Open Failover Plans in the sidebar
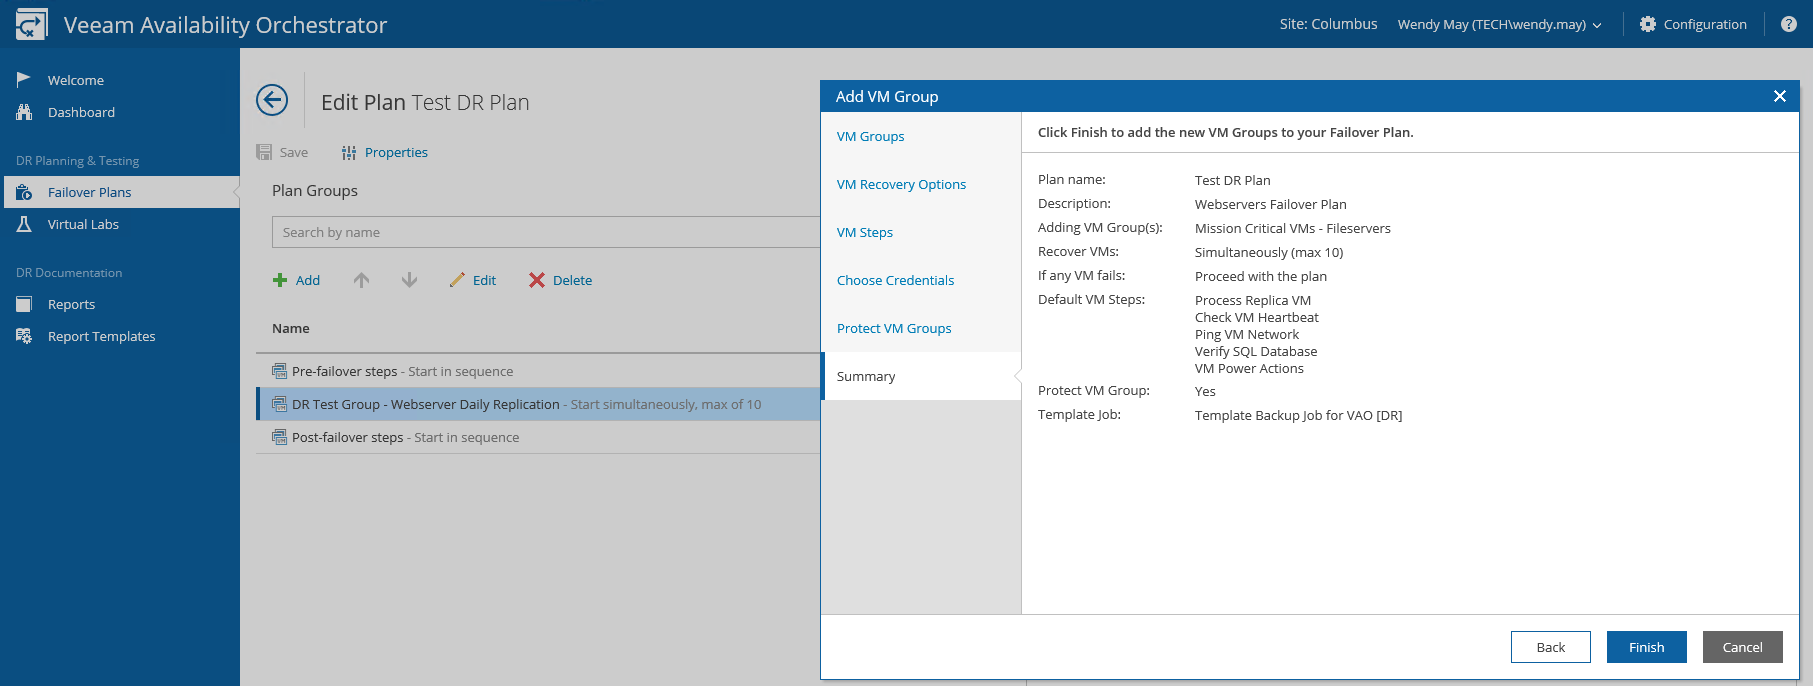1813x686 pixels. (89, 192)
